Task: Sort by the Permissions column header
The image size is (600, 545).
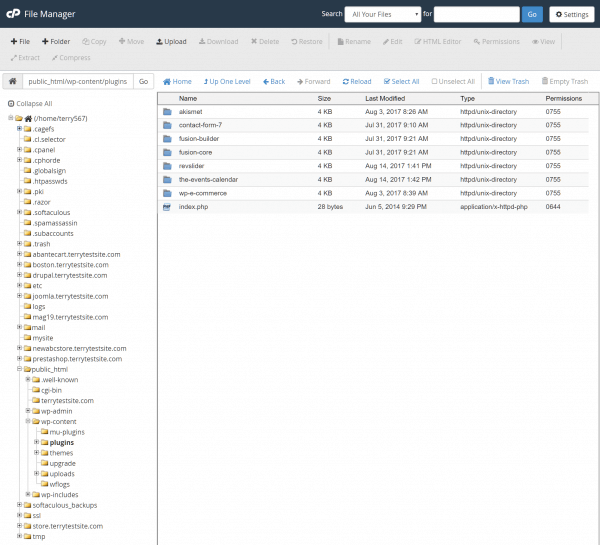Action: pyautogui.click(x=564, y=98)
